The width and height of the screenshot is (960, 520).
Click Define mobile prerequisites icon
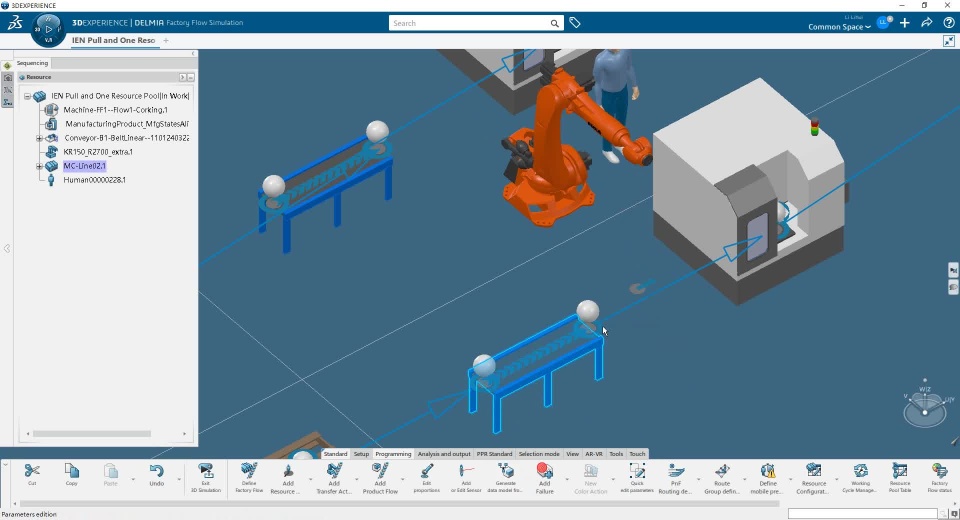(x=768, y=470)
